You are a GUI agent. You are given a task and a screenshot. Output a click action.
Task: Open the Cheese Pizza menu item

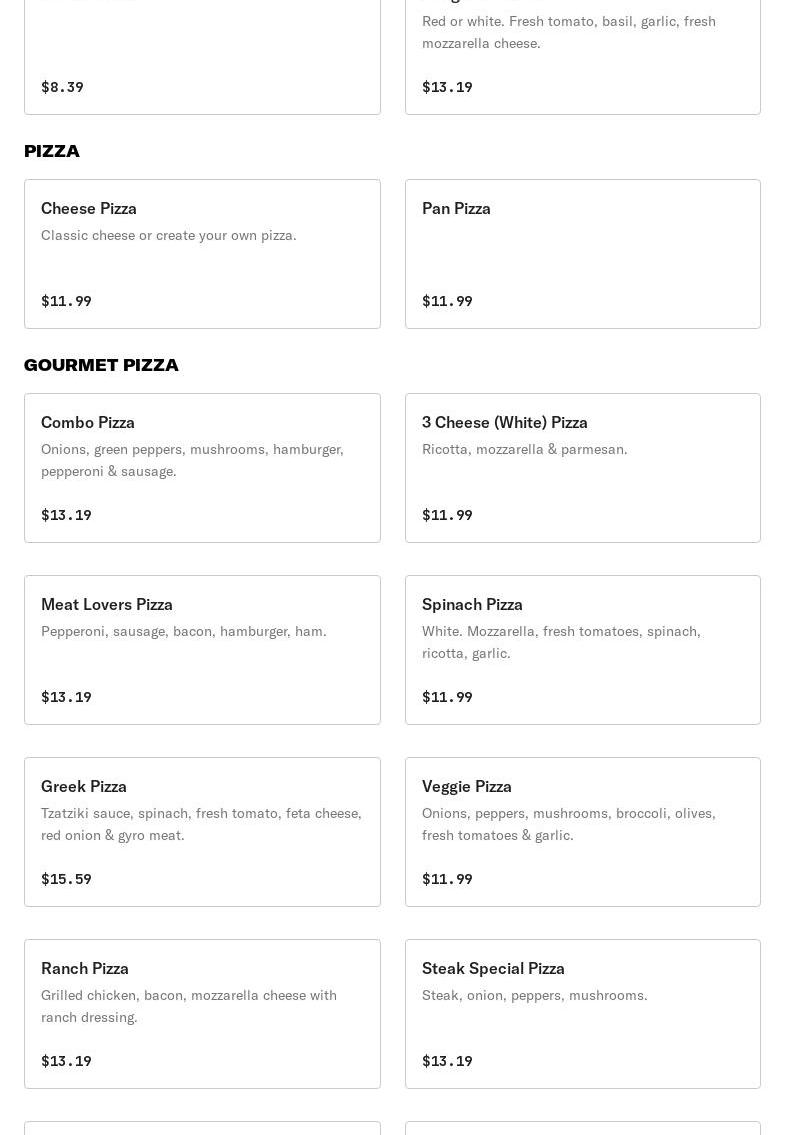pos(202,254)
